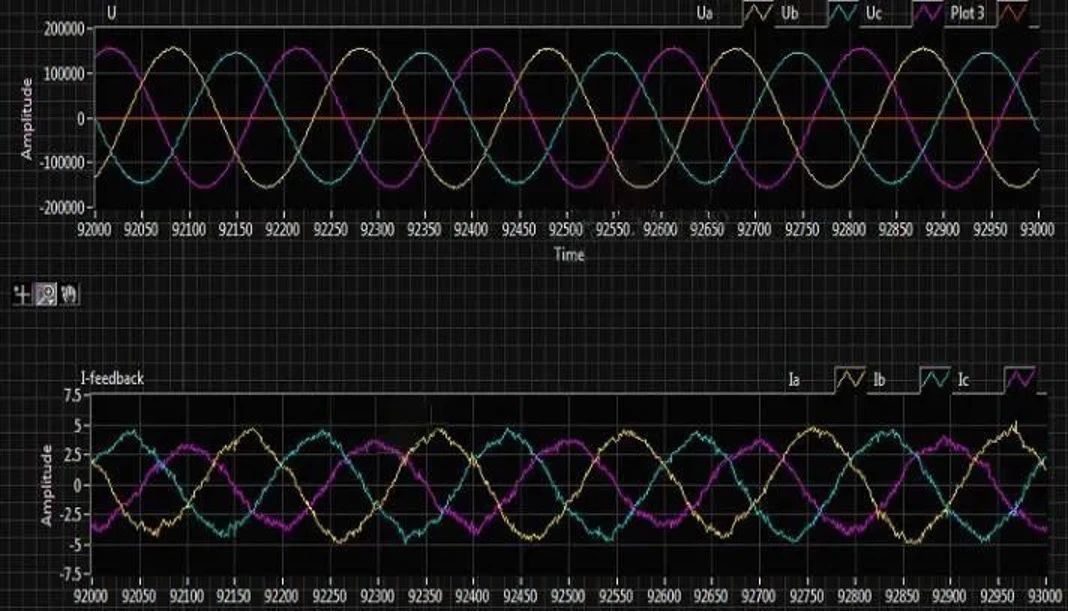The width and height of the screenshot is (1068, 612).
Task: Click the Ub plot legend icon
Action: pyautogui.click(x=844, y=14)
